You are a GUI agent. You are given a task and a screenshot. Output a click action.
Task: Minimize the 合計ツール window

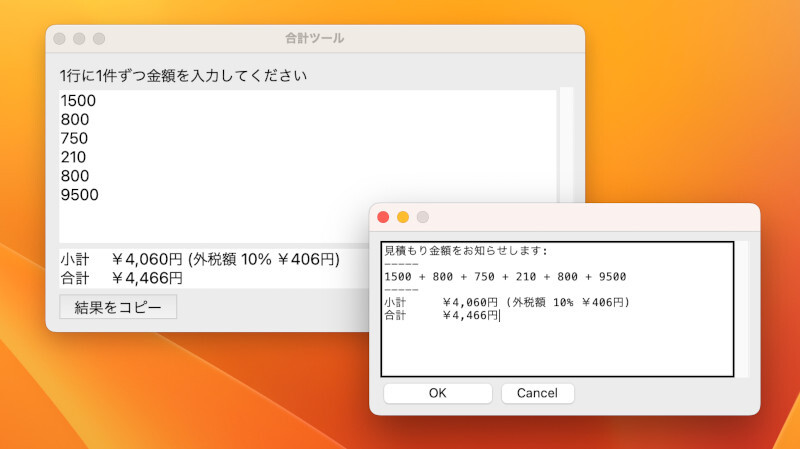pyautogui.click(x=79, y=39)
